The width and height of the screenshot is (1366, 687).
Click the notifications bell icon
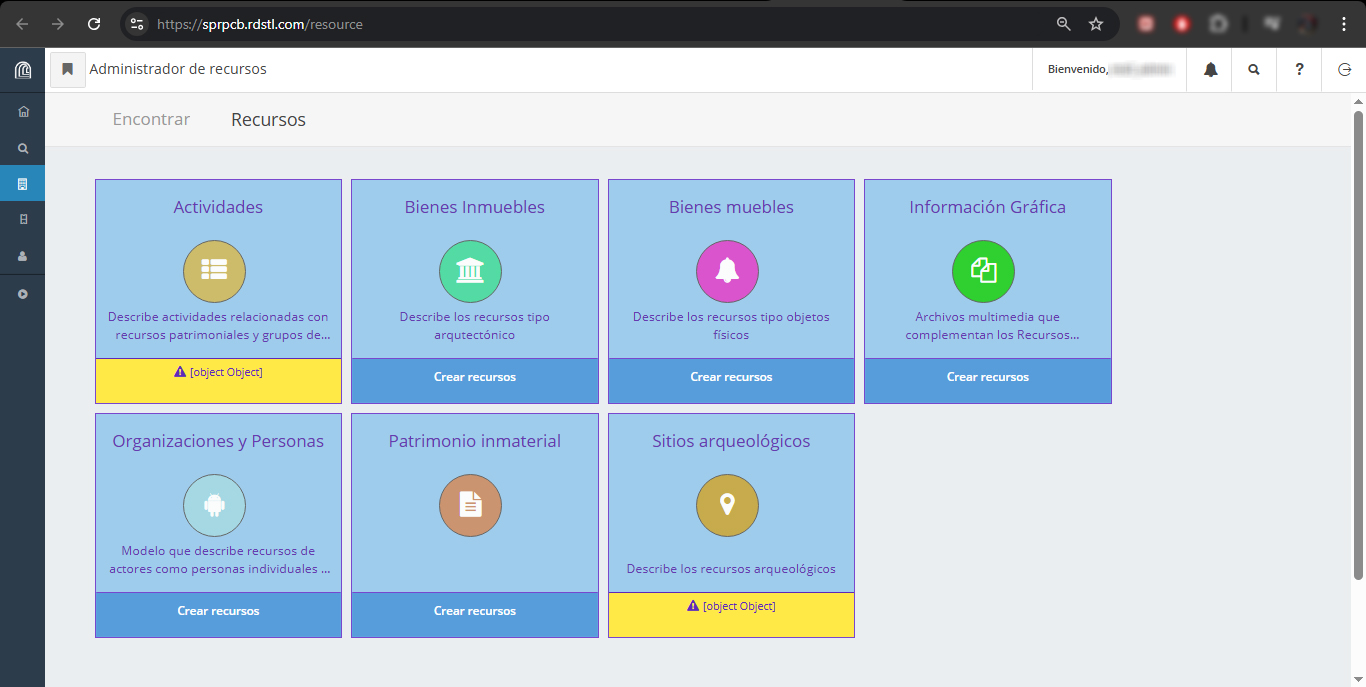tap(1210, 70)
